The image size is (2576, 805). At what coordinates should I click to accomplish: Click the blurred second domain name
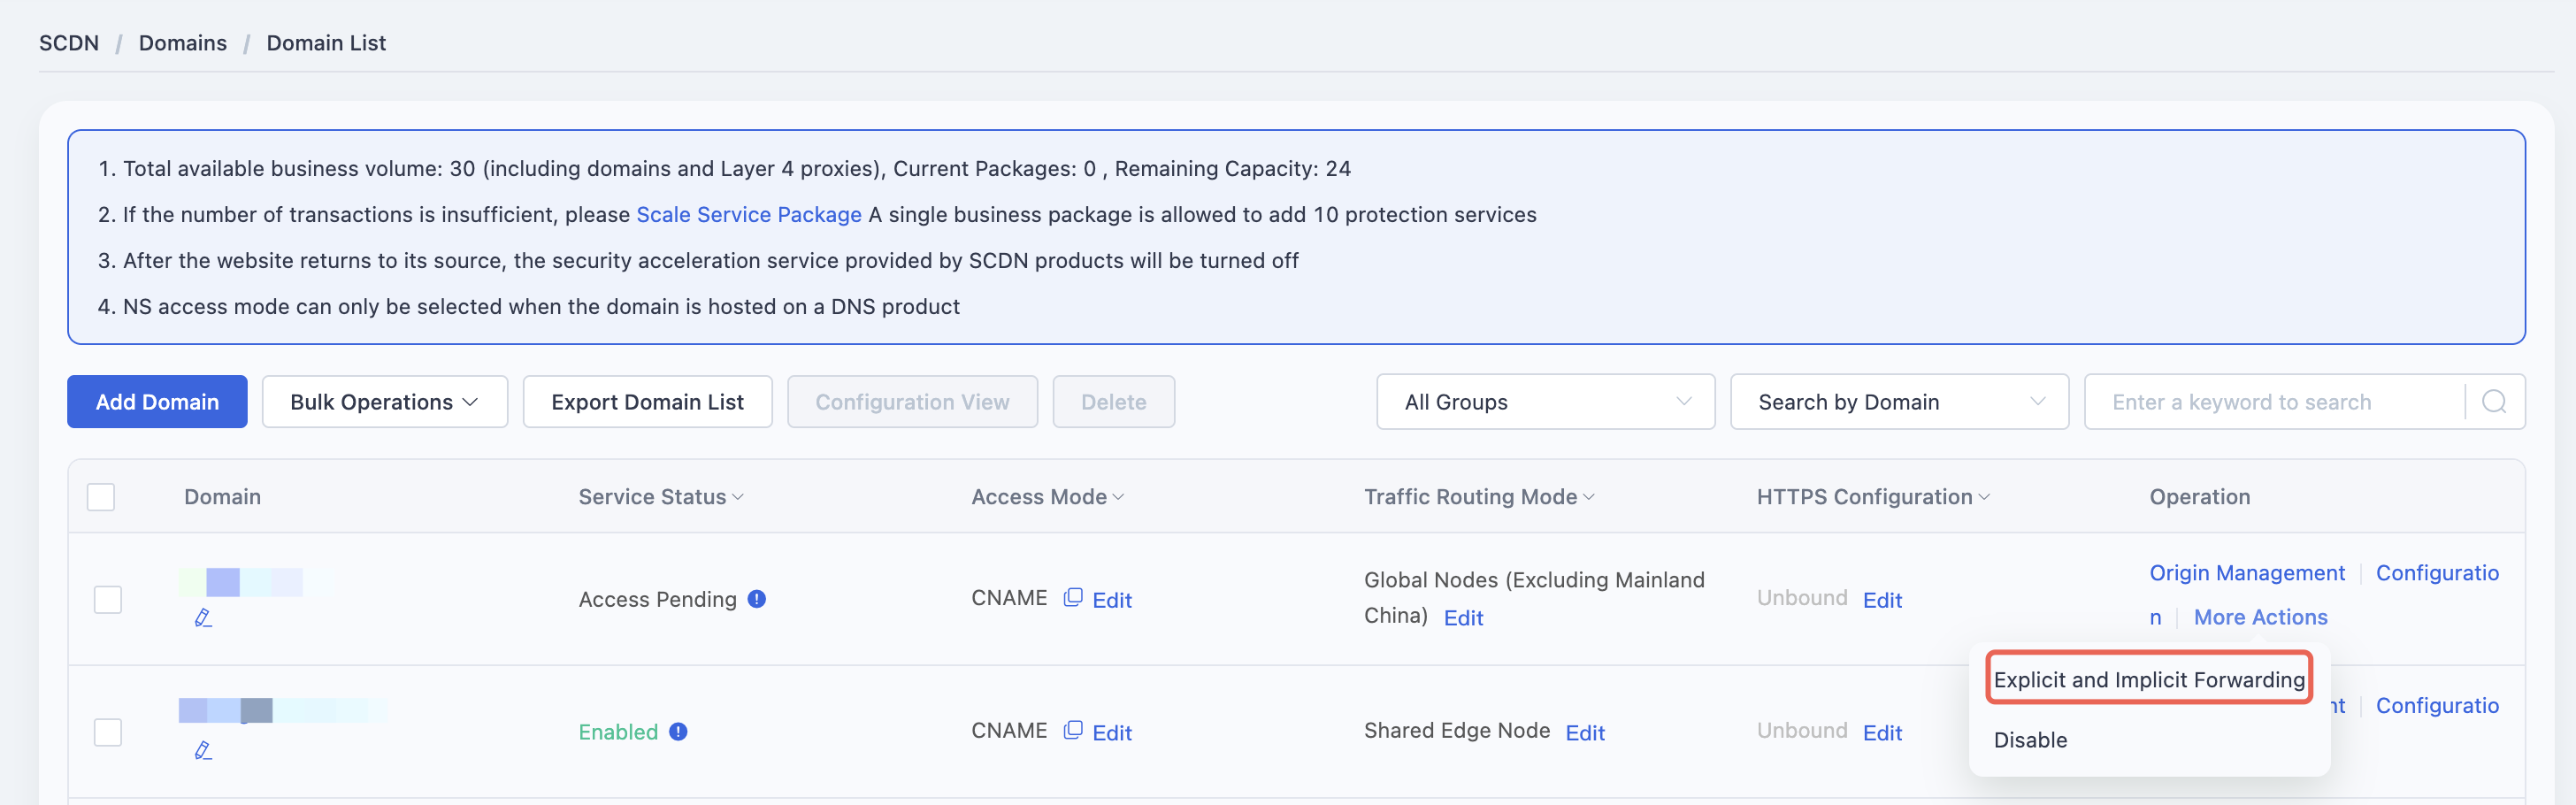coord(283,710)
